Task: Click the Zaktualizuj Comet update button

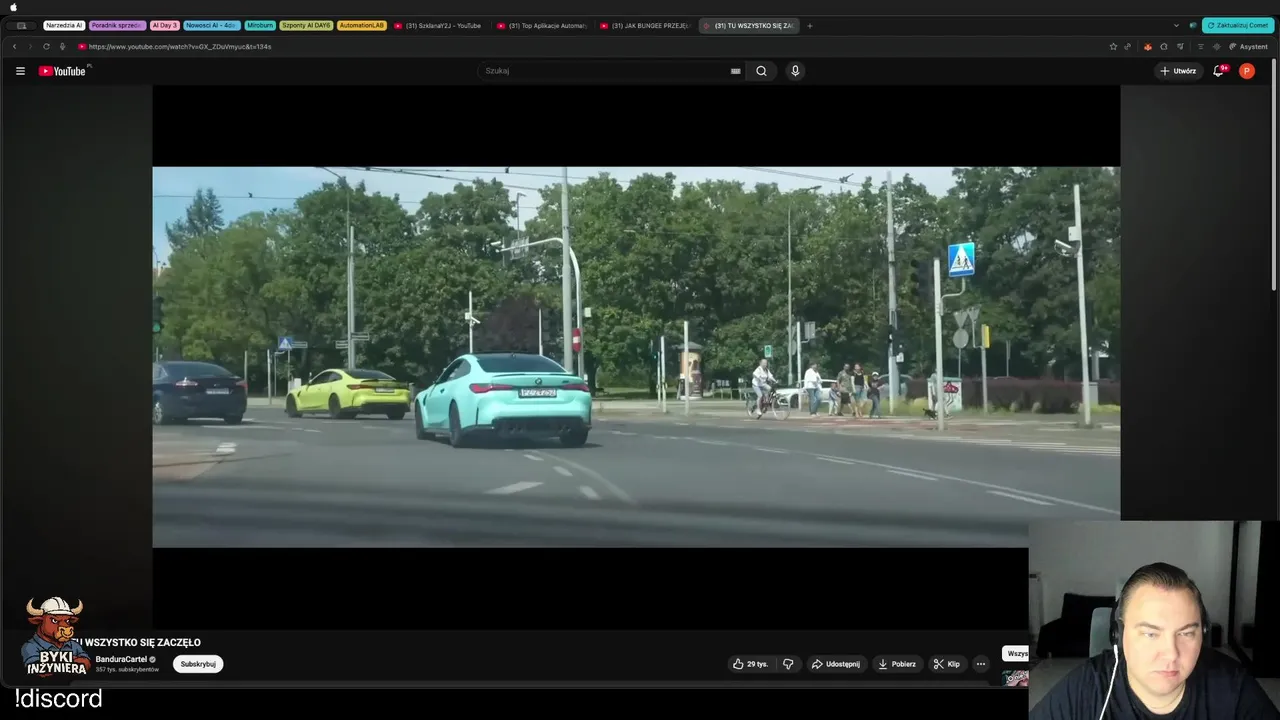Action: click(1238, 25)
